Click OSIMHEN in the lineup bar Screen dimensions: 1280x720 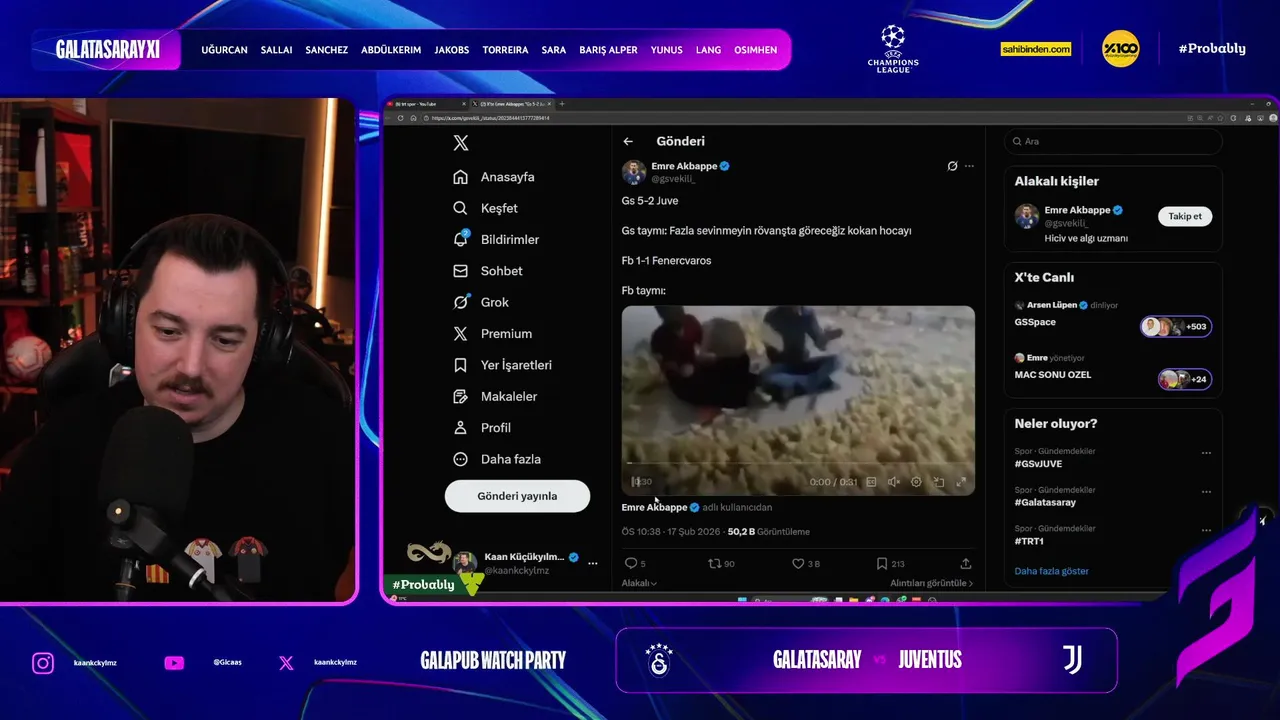tap(755, 50)
